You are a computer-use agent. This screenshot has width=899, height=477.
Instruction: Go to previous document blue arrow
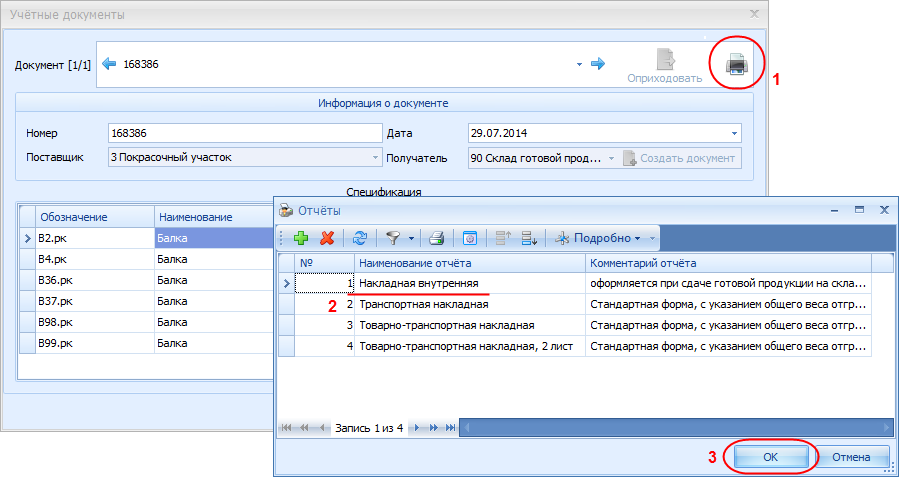tap(108, 64)
